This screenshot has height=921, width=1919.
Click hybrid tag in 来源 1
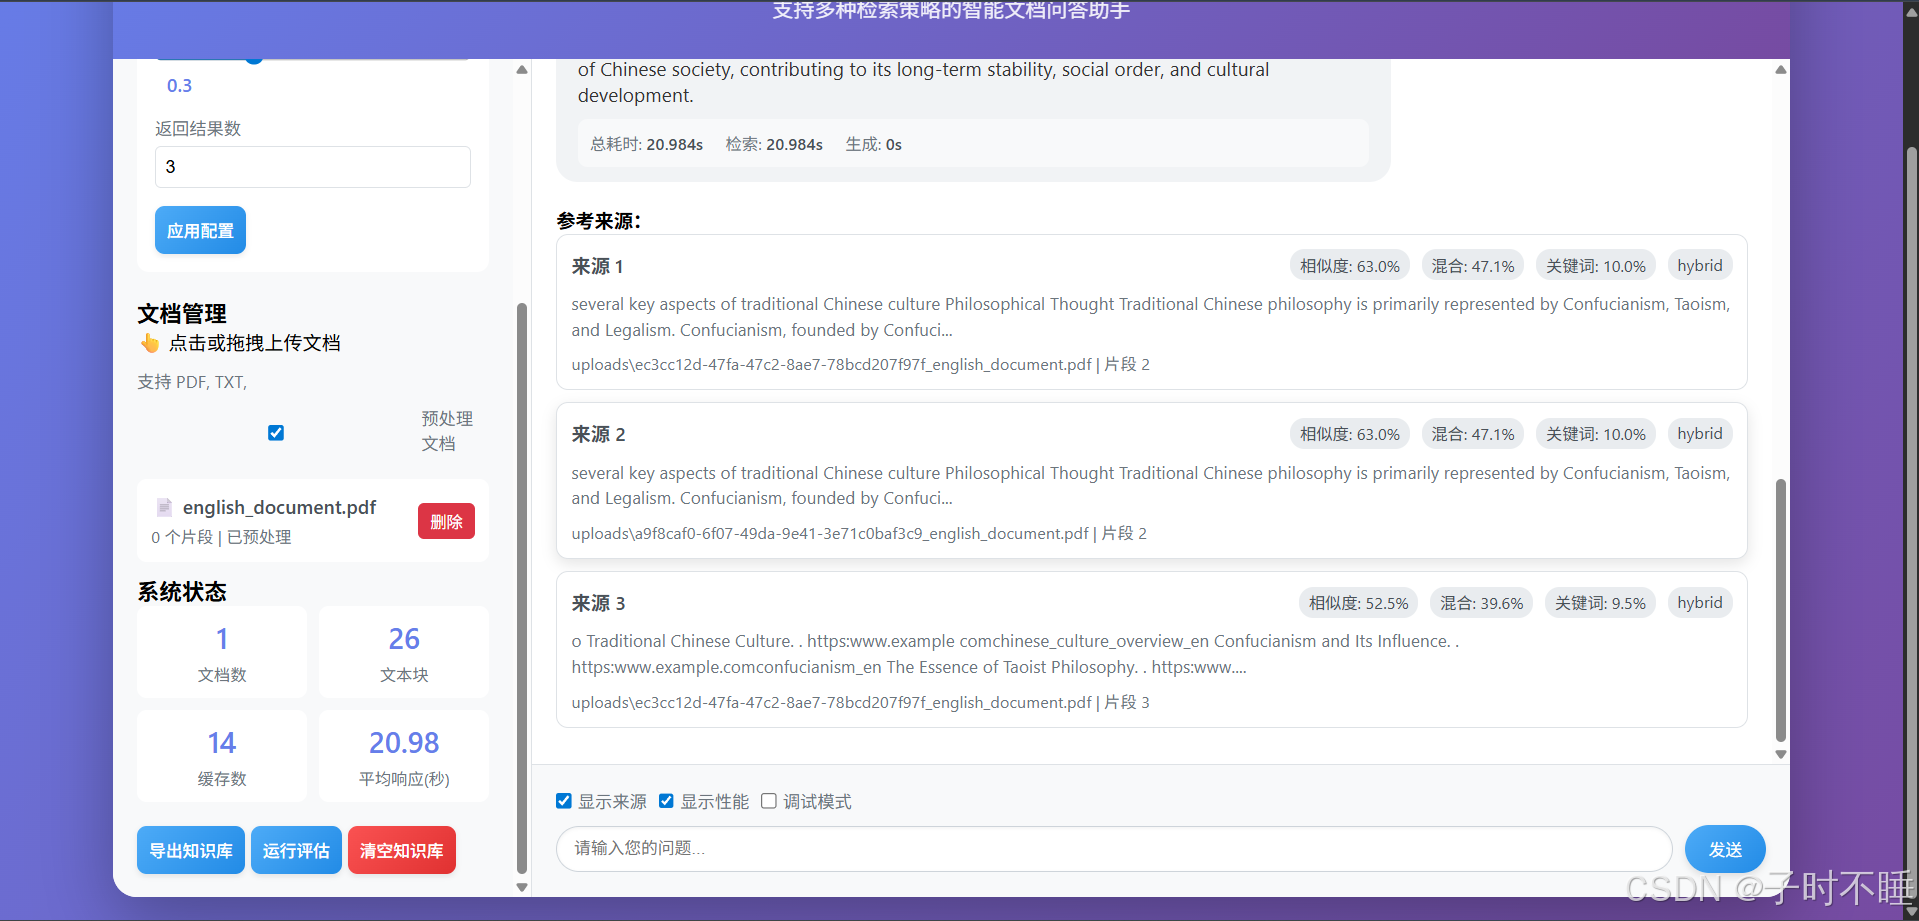coord(1700,265)
